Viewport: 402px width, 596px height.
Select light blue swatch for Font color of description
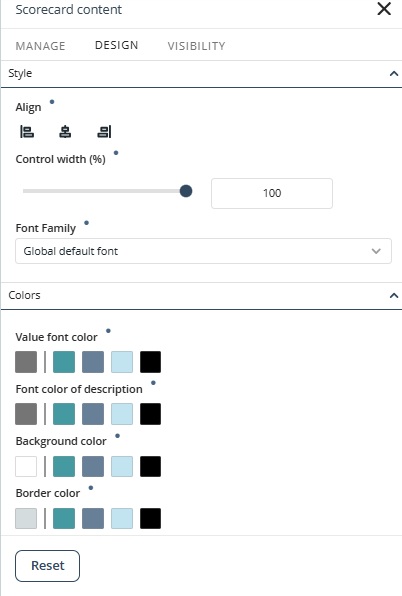pos(122,414)
